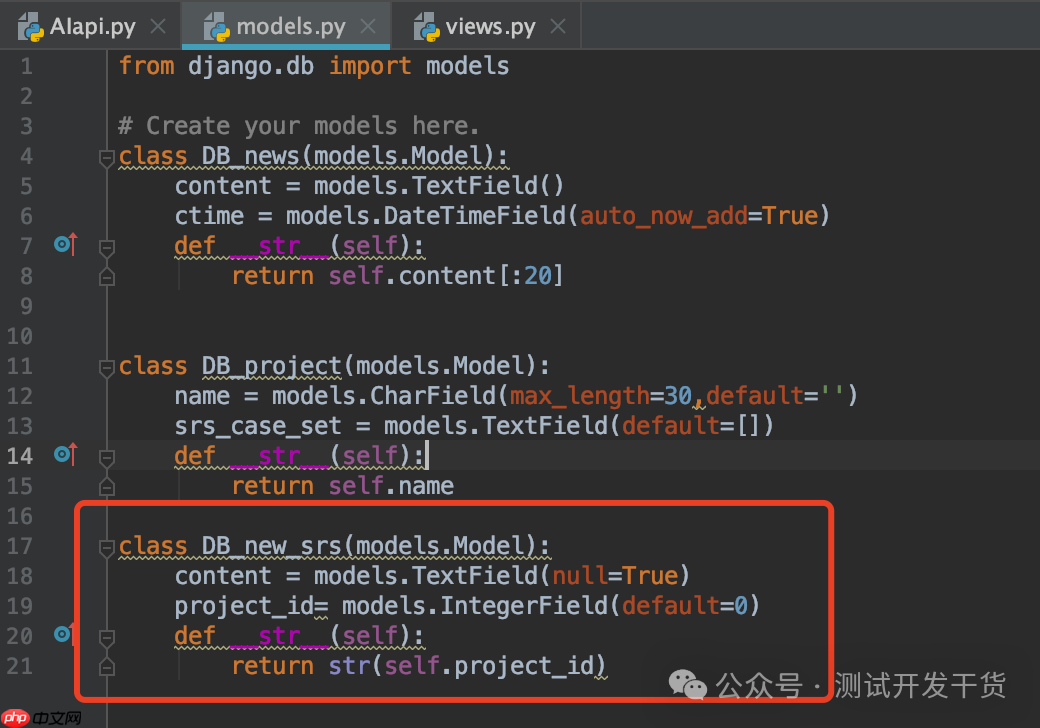Click the override gutter icon on line 14

[x=66, y=454]
